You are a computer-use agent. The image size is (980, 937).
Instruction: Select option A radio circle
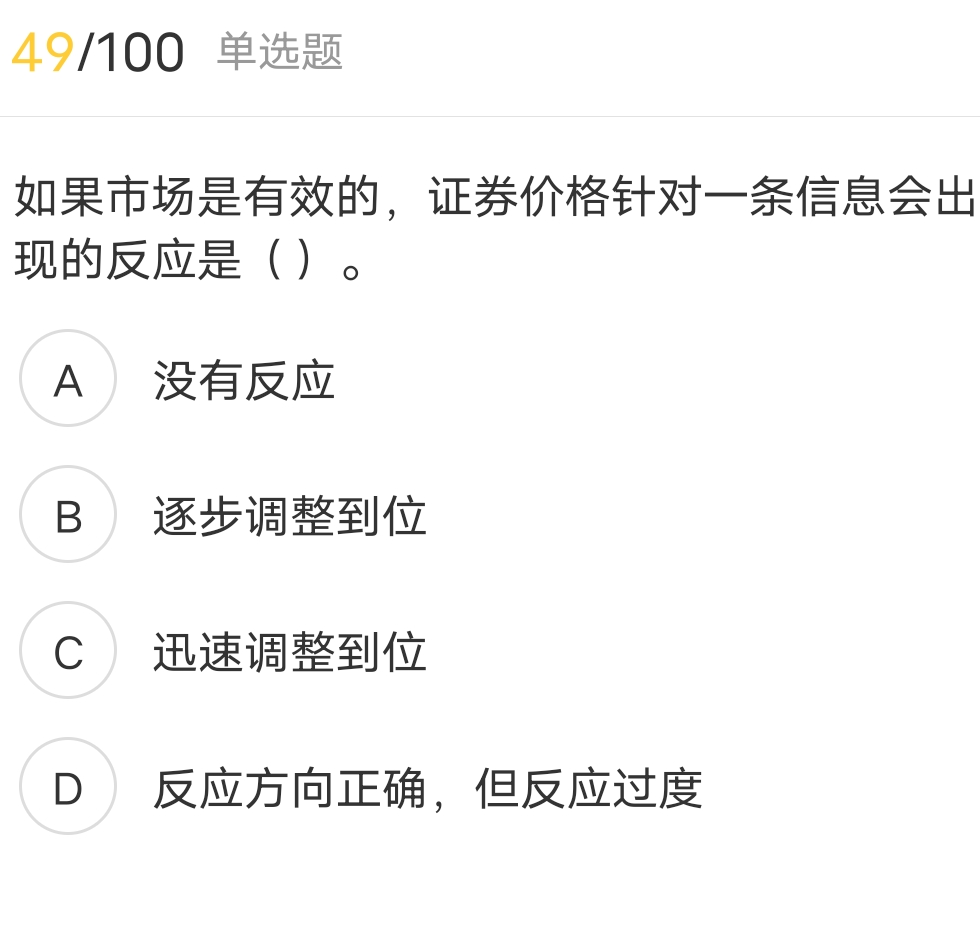click(68, 380)
